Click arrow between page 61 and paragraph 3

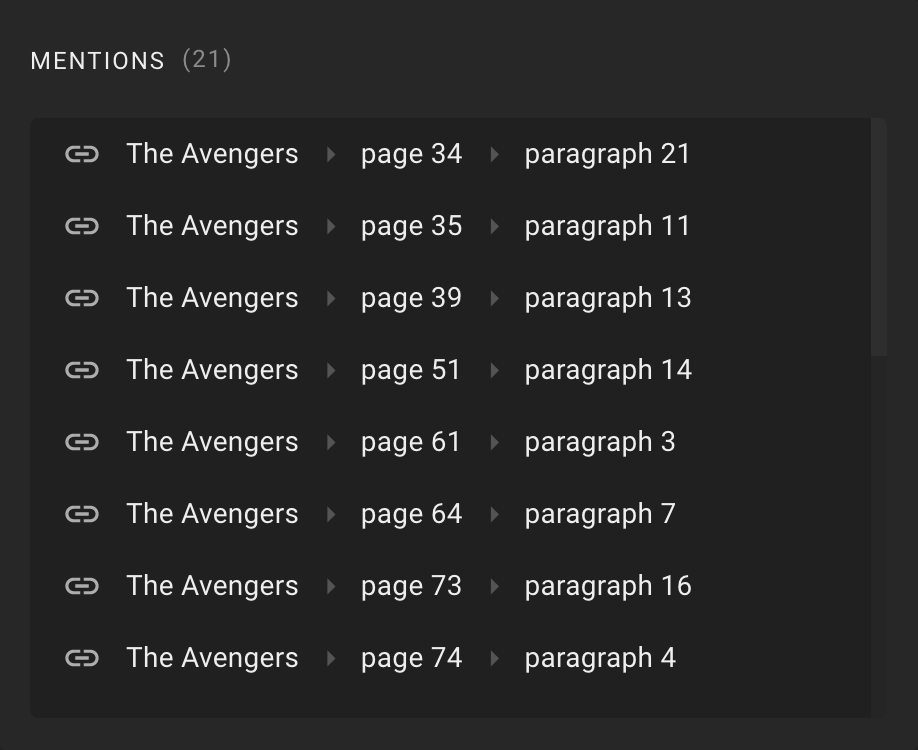tap(494, 442)
